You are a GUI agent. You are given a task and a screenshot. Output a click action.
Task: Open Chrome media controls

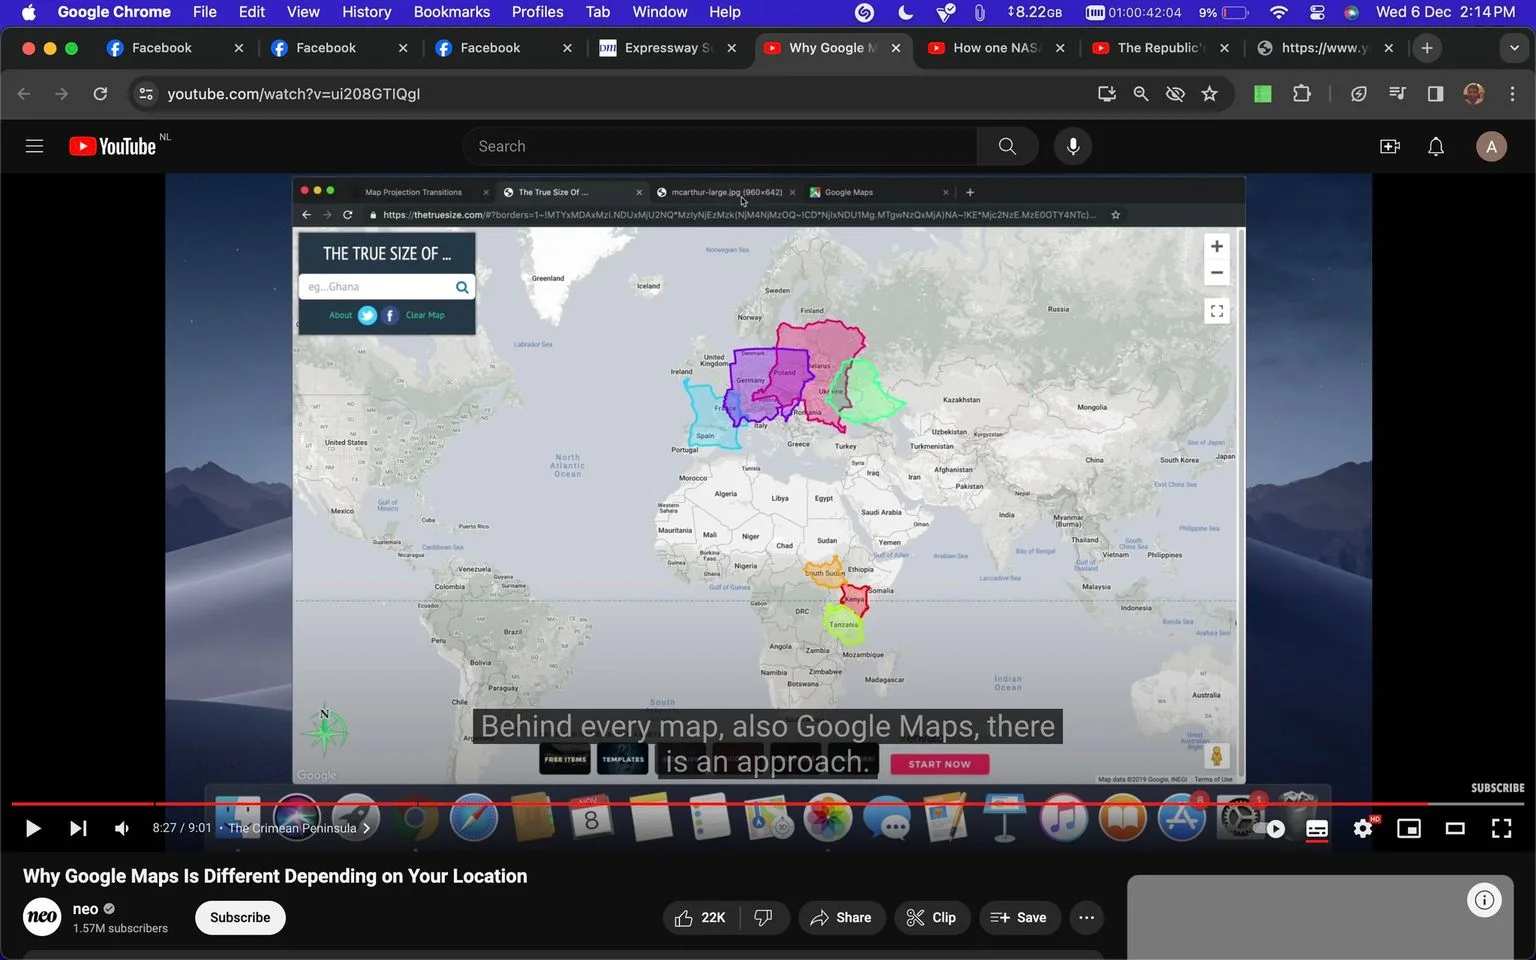[x=1397, y=93]
